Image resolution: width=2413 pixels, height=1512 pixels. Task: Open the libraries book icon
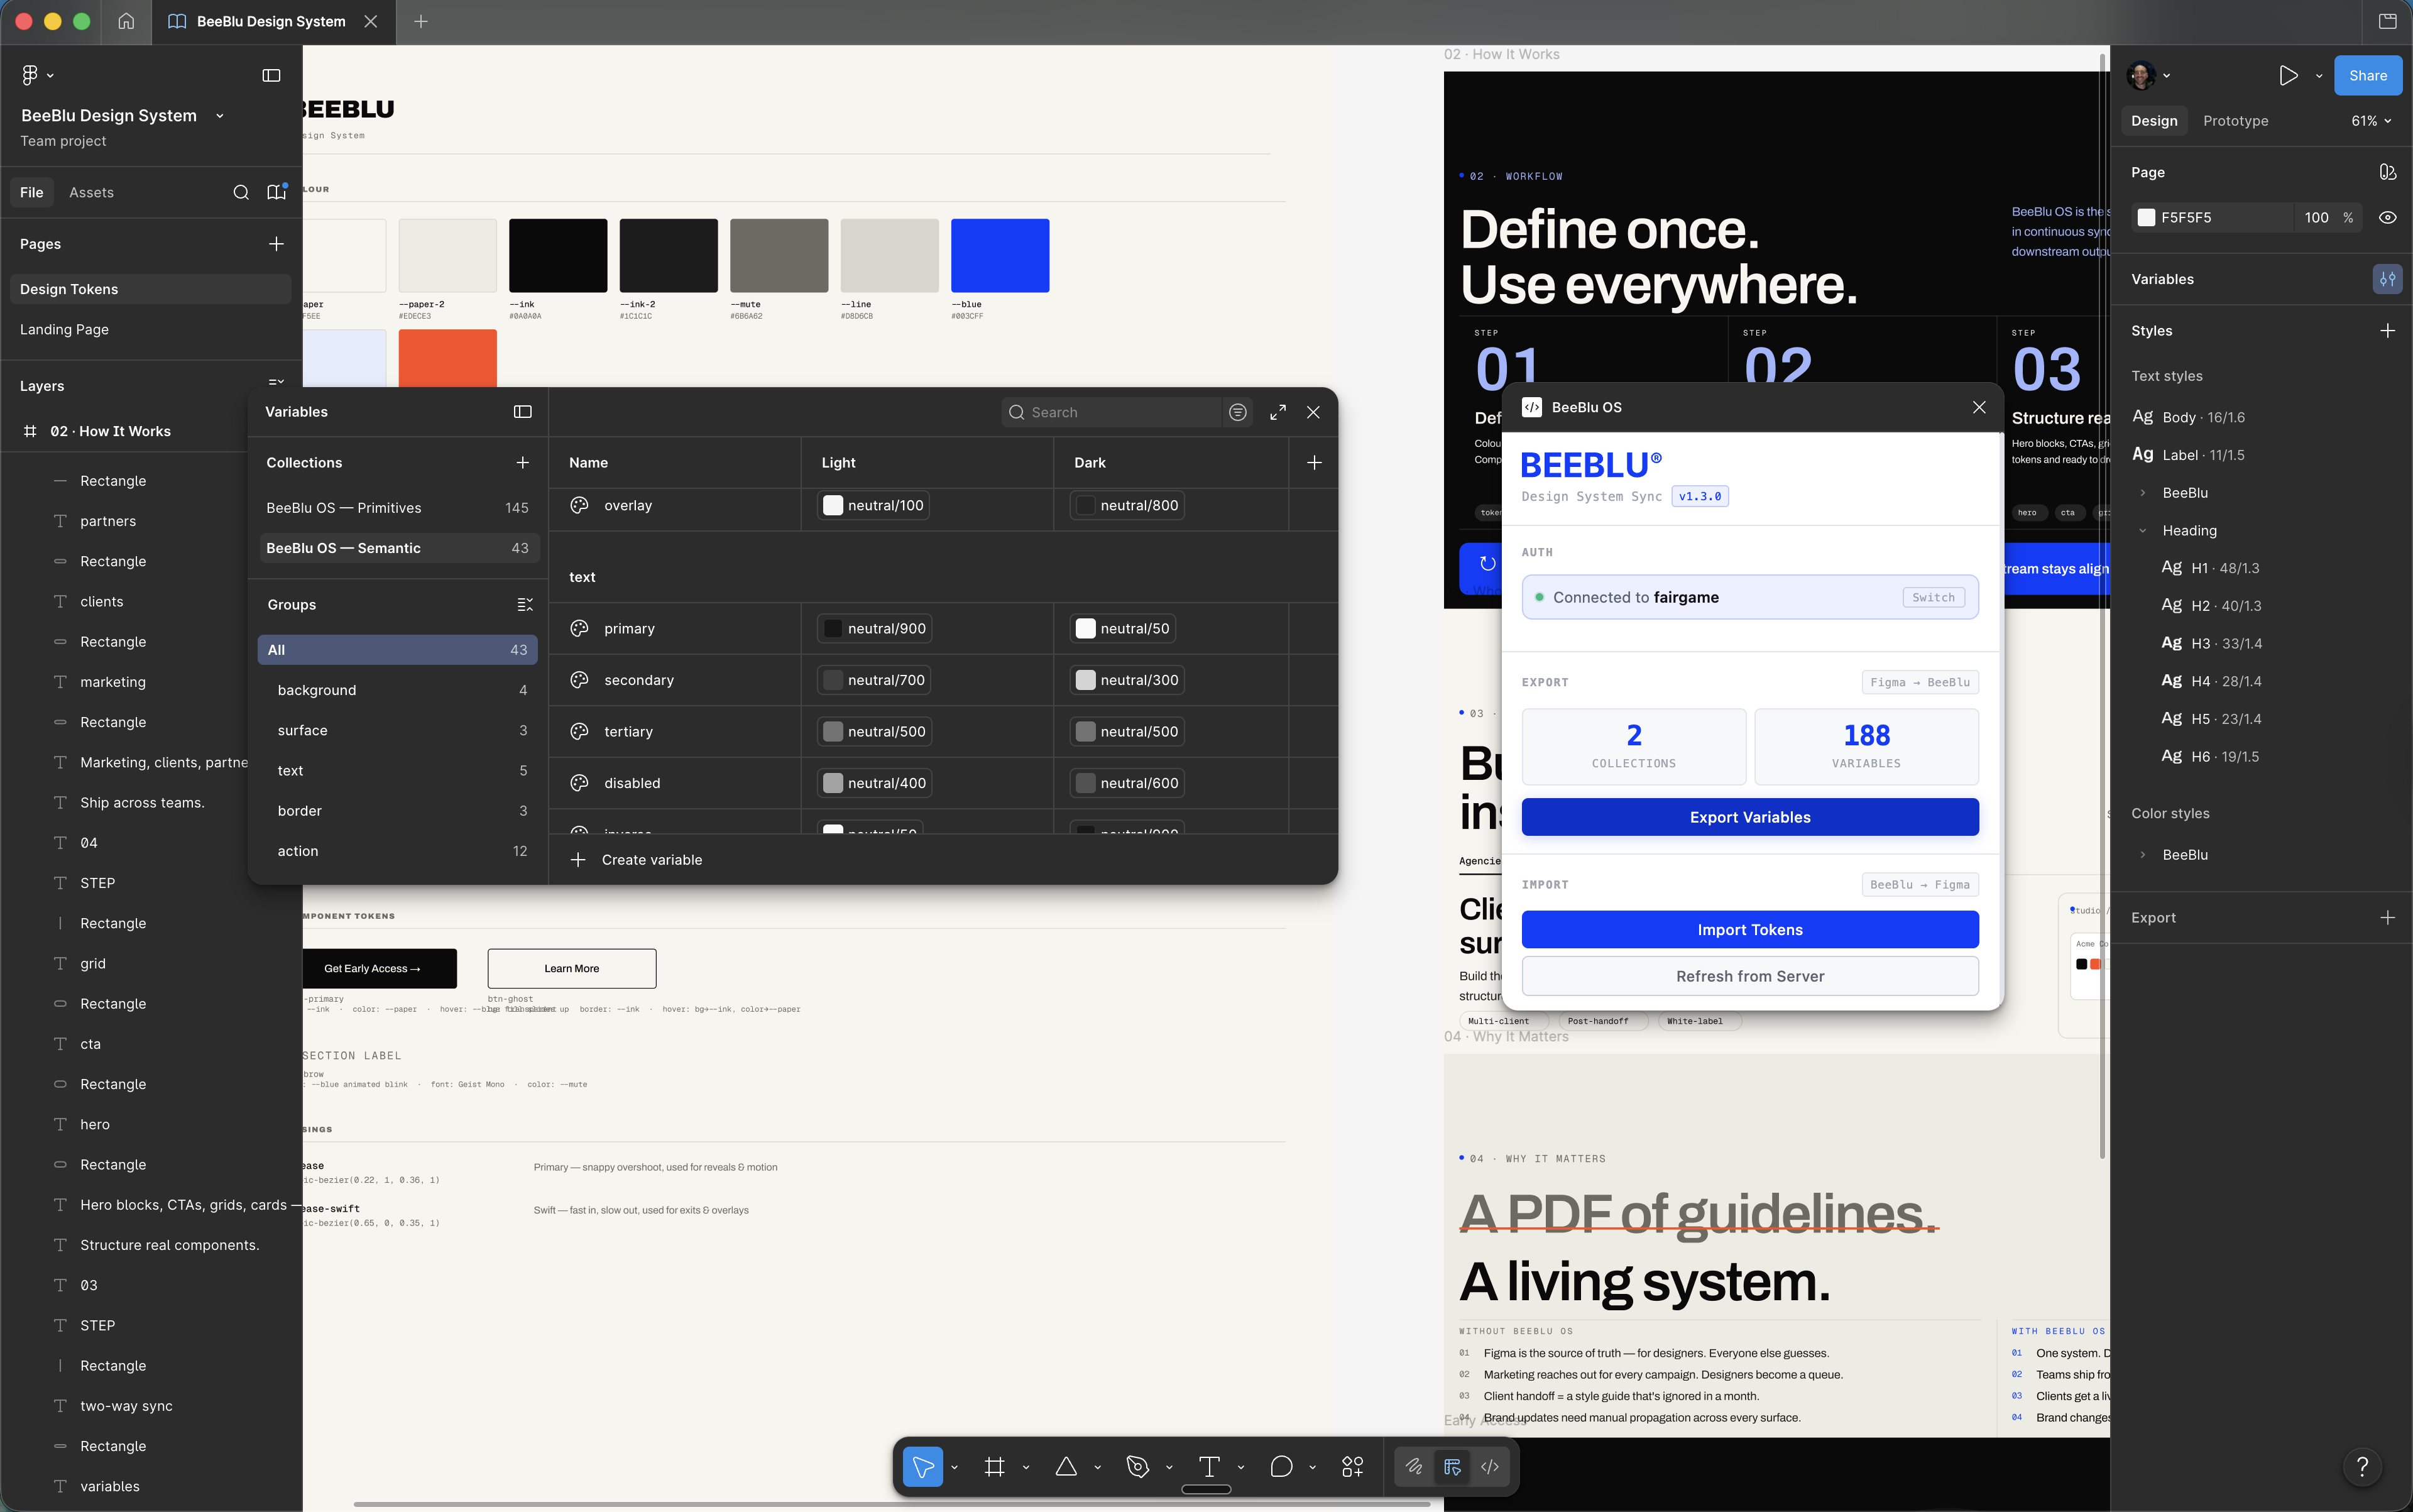(277, 192)
